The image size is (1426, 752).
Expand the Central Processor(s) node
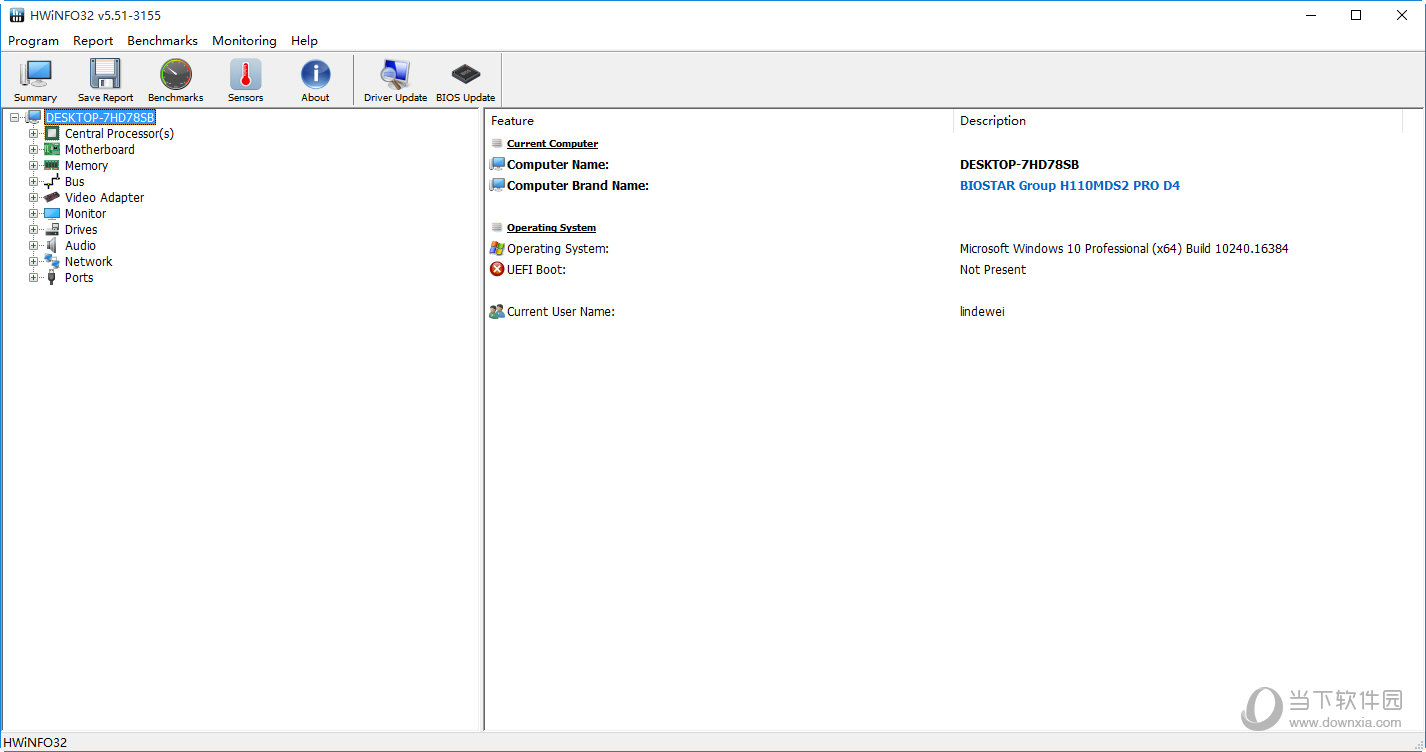click(34, 133)
